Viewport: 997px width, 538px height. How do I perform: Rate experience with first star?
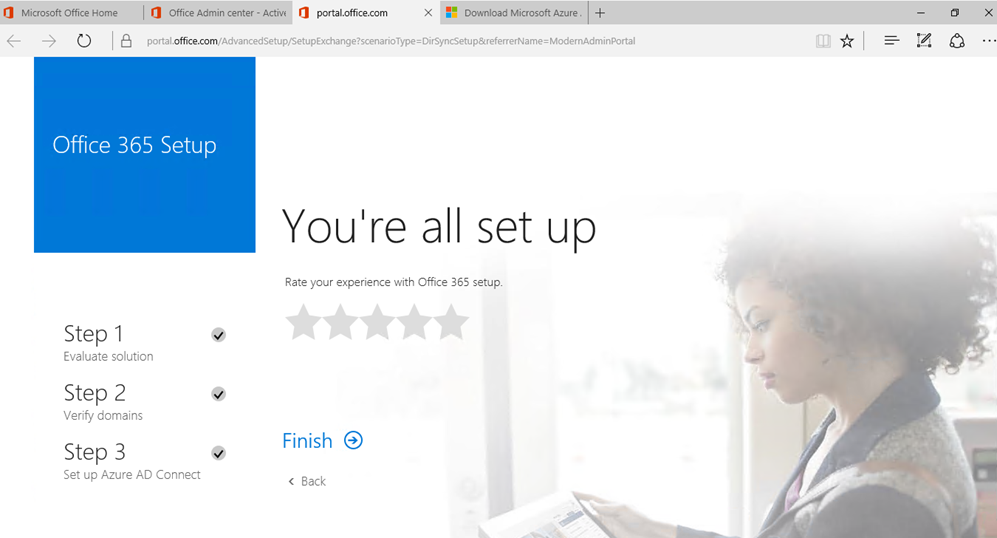pyautogui.click(x=303, y=322)
